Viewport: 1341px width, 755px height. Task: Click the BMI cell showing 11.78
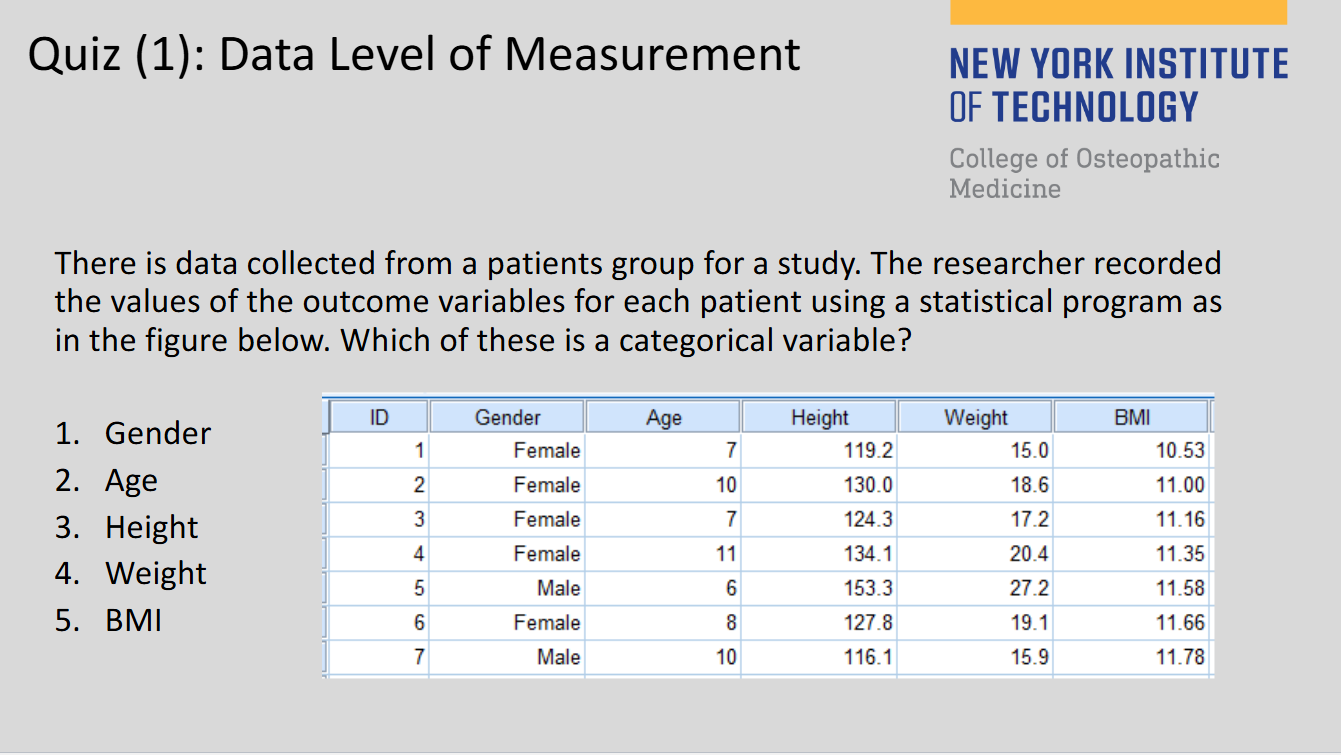click(x=1180, y=657)
